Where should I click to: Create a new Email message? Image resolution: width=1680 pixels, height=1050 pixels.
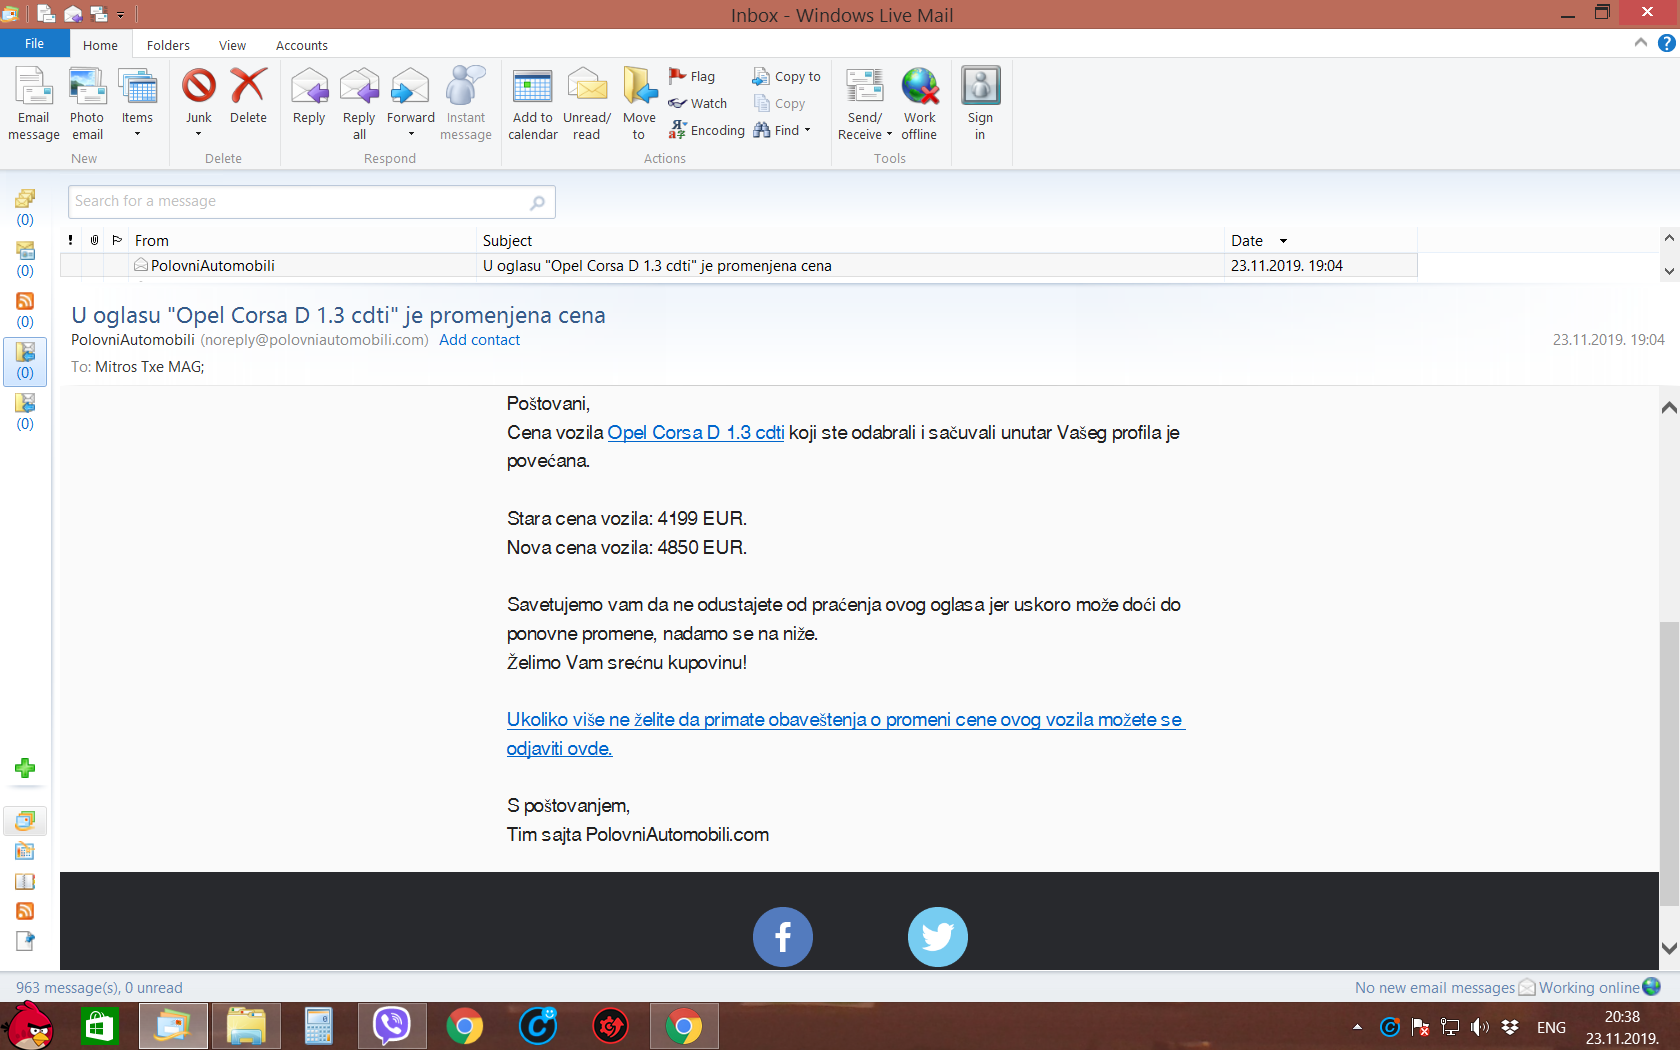pos(34,104)
